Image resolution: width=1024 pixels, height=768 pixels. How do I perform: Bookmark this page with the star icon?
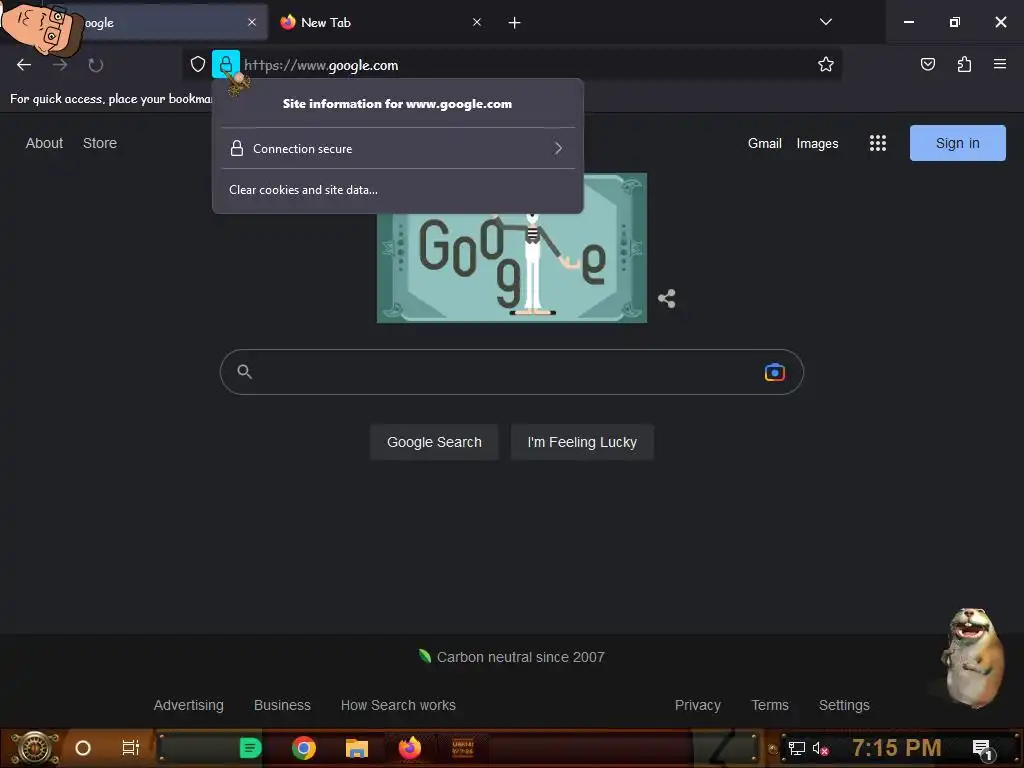point(825,64)
